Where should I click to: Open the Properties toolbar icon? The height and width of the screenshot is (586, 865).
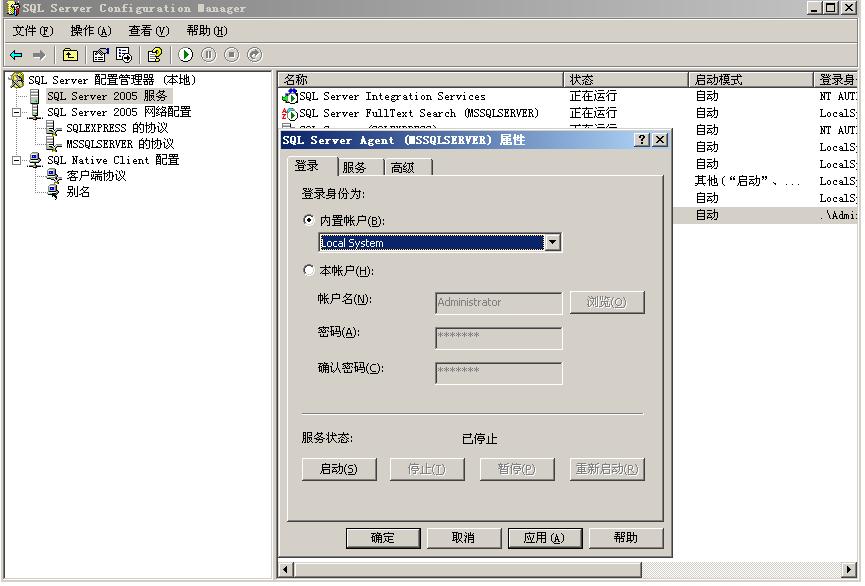pos(100,55)
